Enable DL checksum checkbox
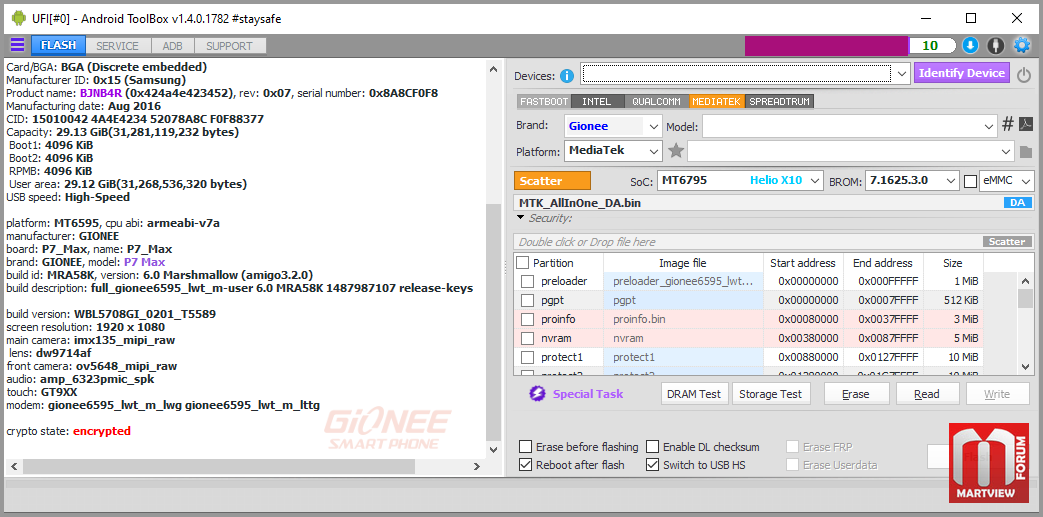The width and height of the screenshot is (1043, 517). click(652, 447)
